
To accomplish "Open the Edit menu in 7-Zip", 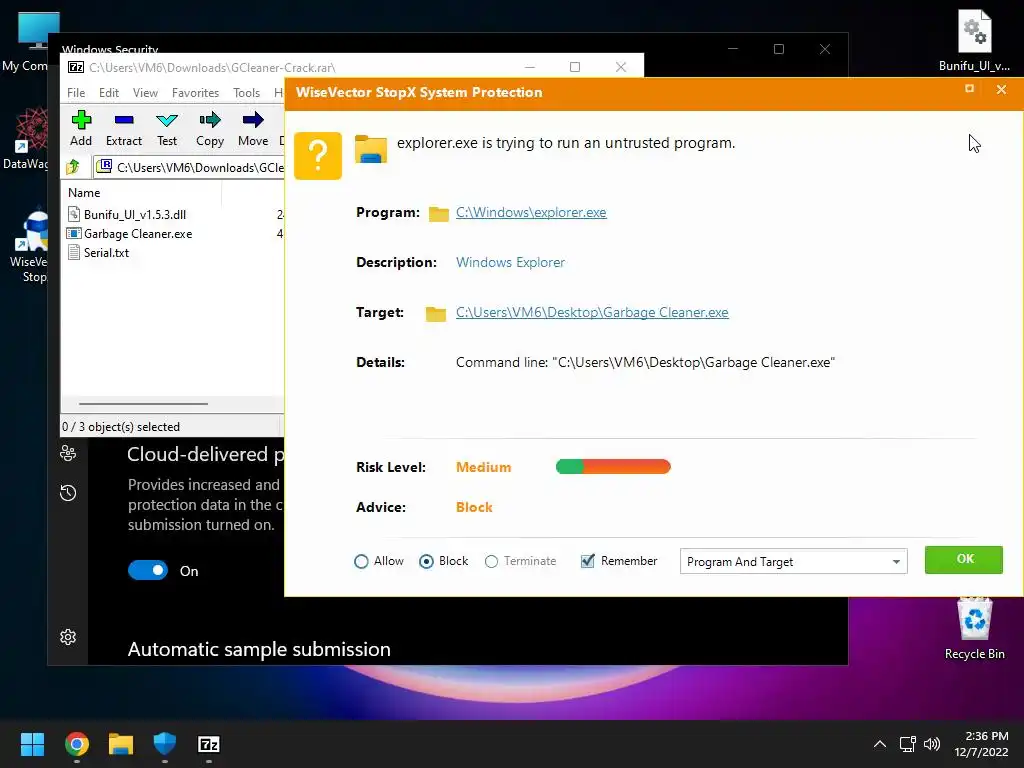I will pos(108,93).
